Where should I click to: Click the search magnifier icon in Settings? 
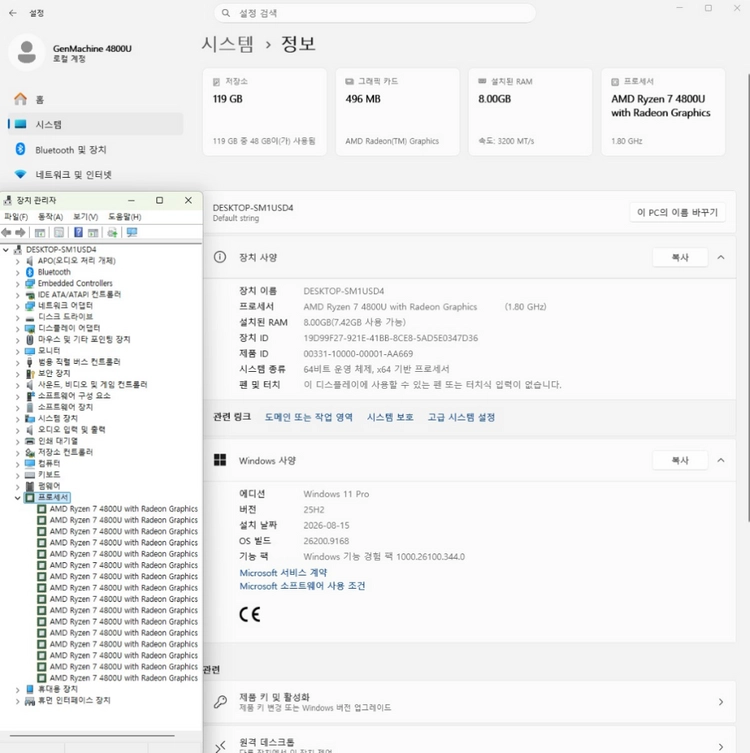pyautogui.click(x=226, y=13)
